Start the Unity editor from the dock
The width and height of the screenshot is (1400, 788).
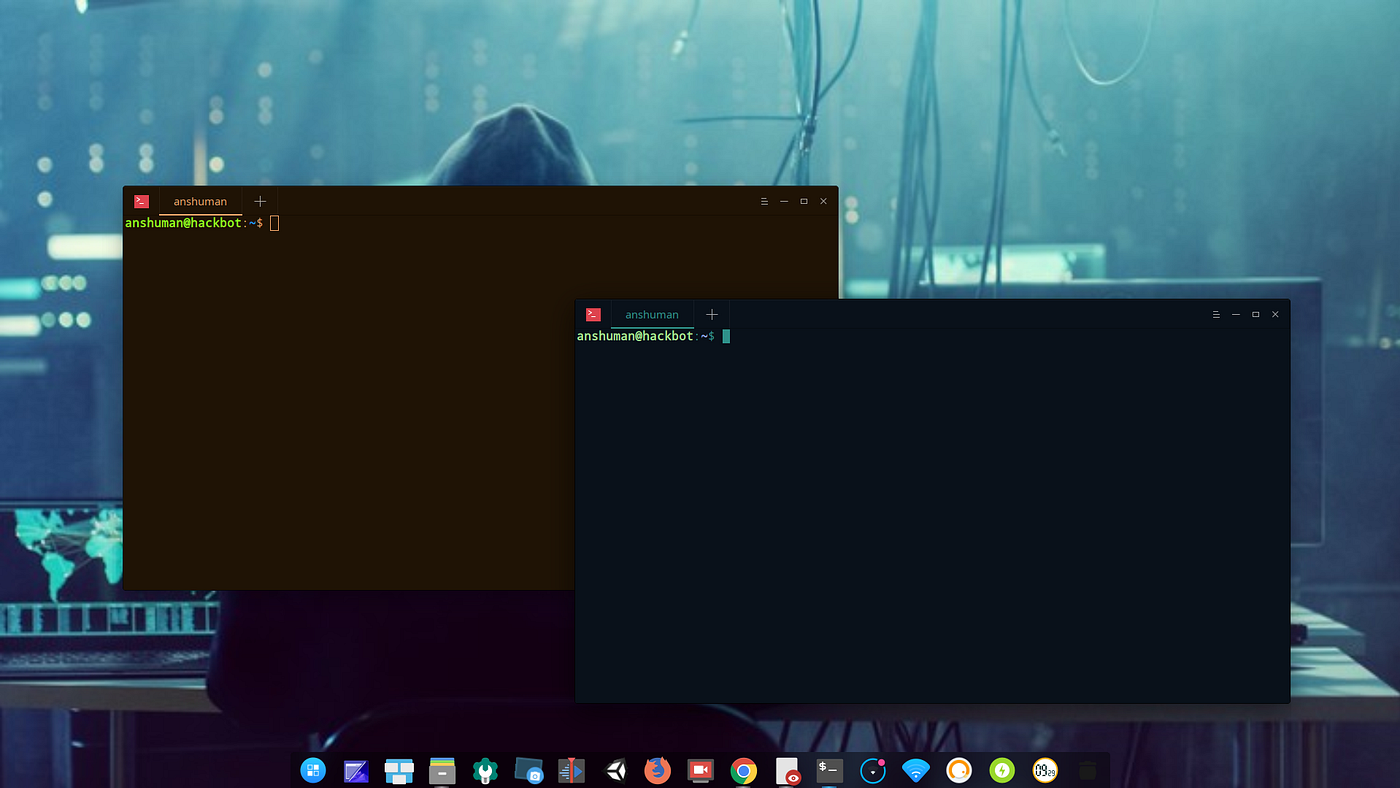[614, 770]
